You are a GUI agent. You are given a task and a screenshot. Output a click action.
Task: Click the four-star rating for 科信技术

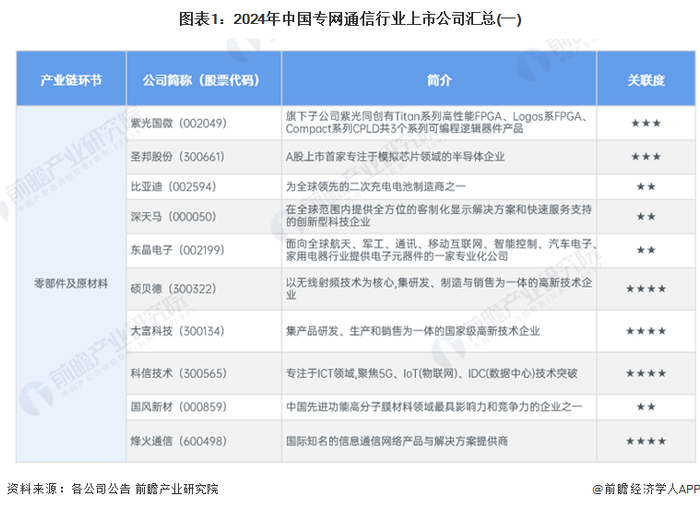pyautogui.click(x=646, y=373)
